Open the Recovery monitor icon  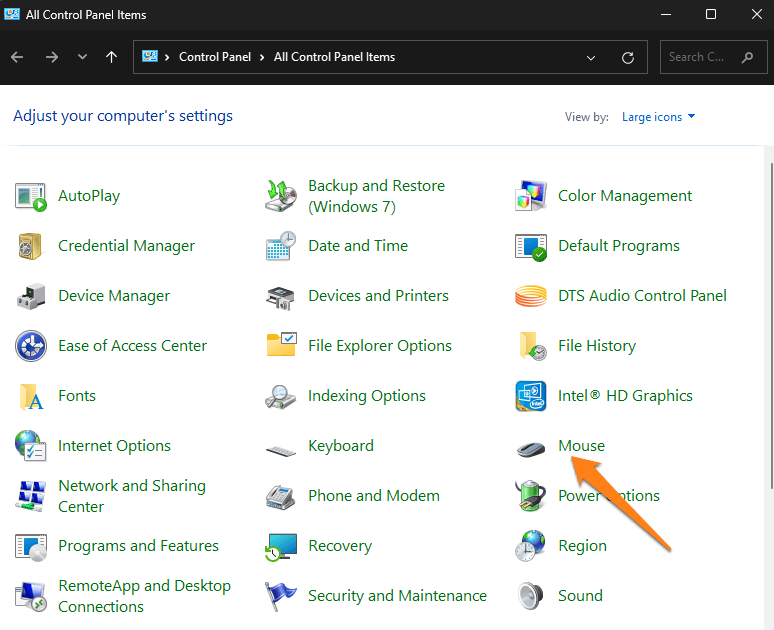coord(281,547)
